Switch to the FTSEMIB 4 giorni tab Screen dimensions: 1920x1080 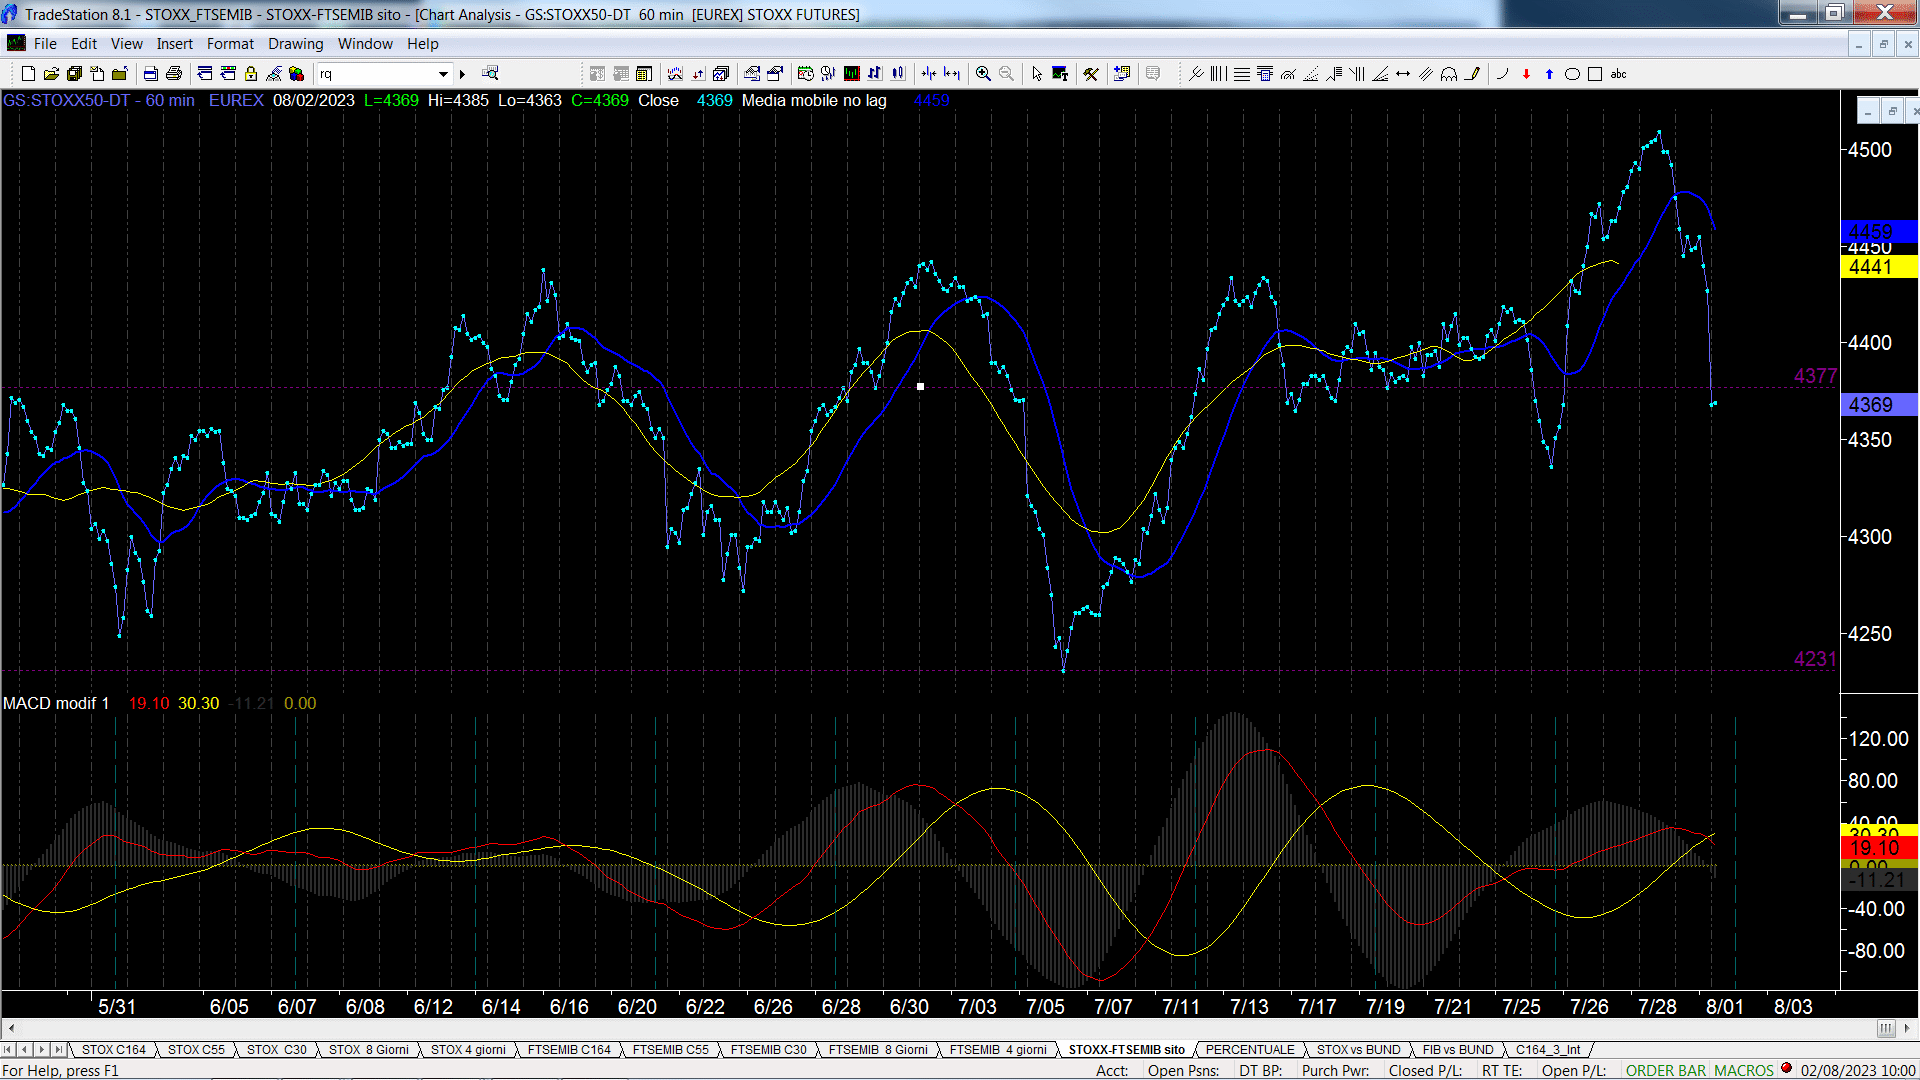[998, 1049]
